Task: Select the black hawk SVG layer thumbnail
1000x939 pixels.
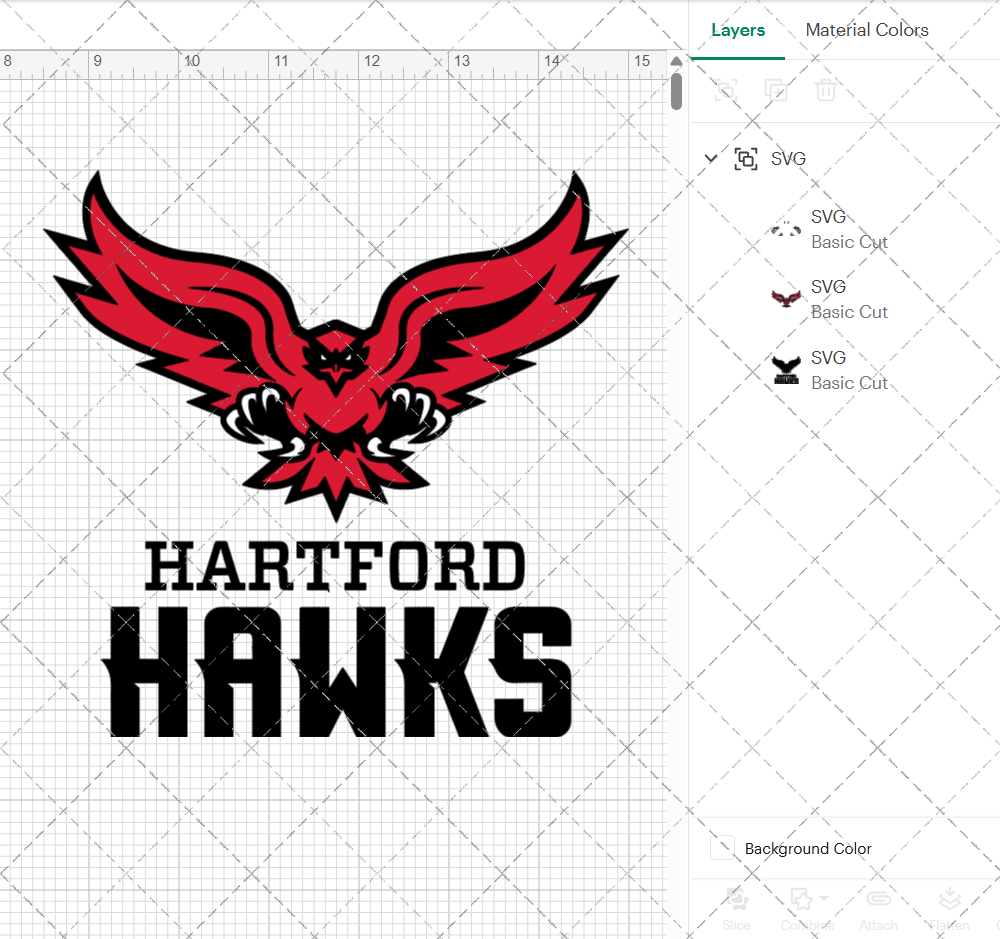Action: (786, 370)
